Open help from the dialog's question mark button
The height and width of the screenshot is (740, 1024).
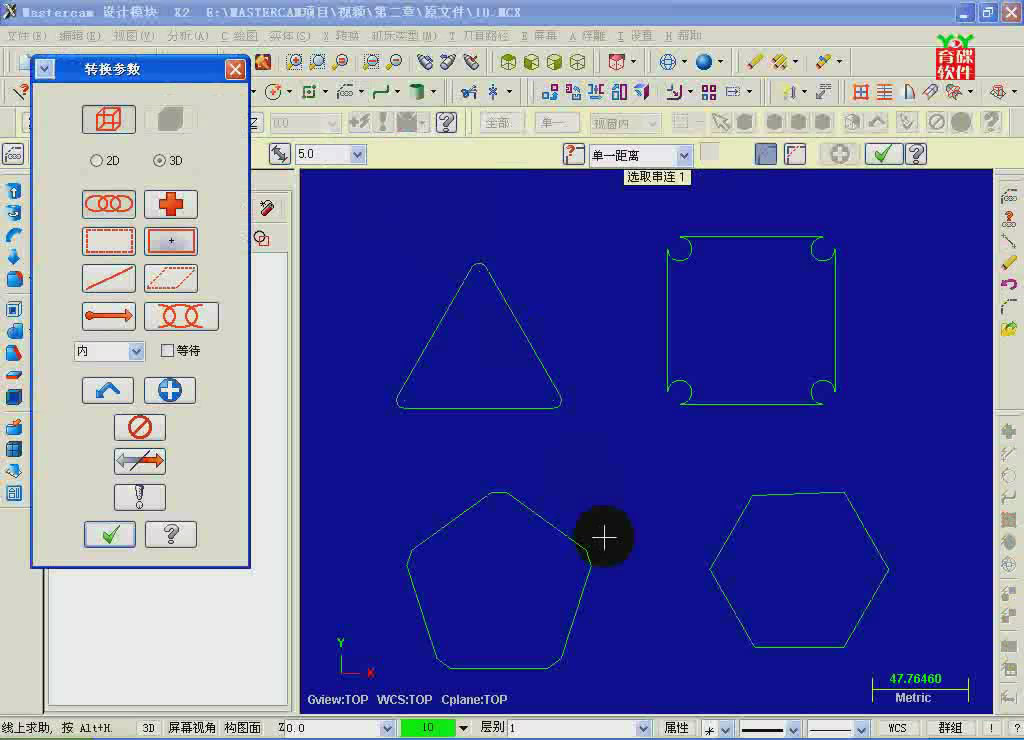pos(170,534)
